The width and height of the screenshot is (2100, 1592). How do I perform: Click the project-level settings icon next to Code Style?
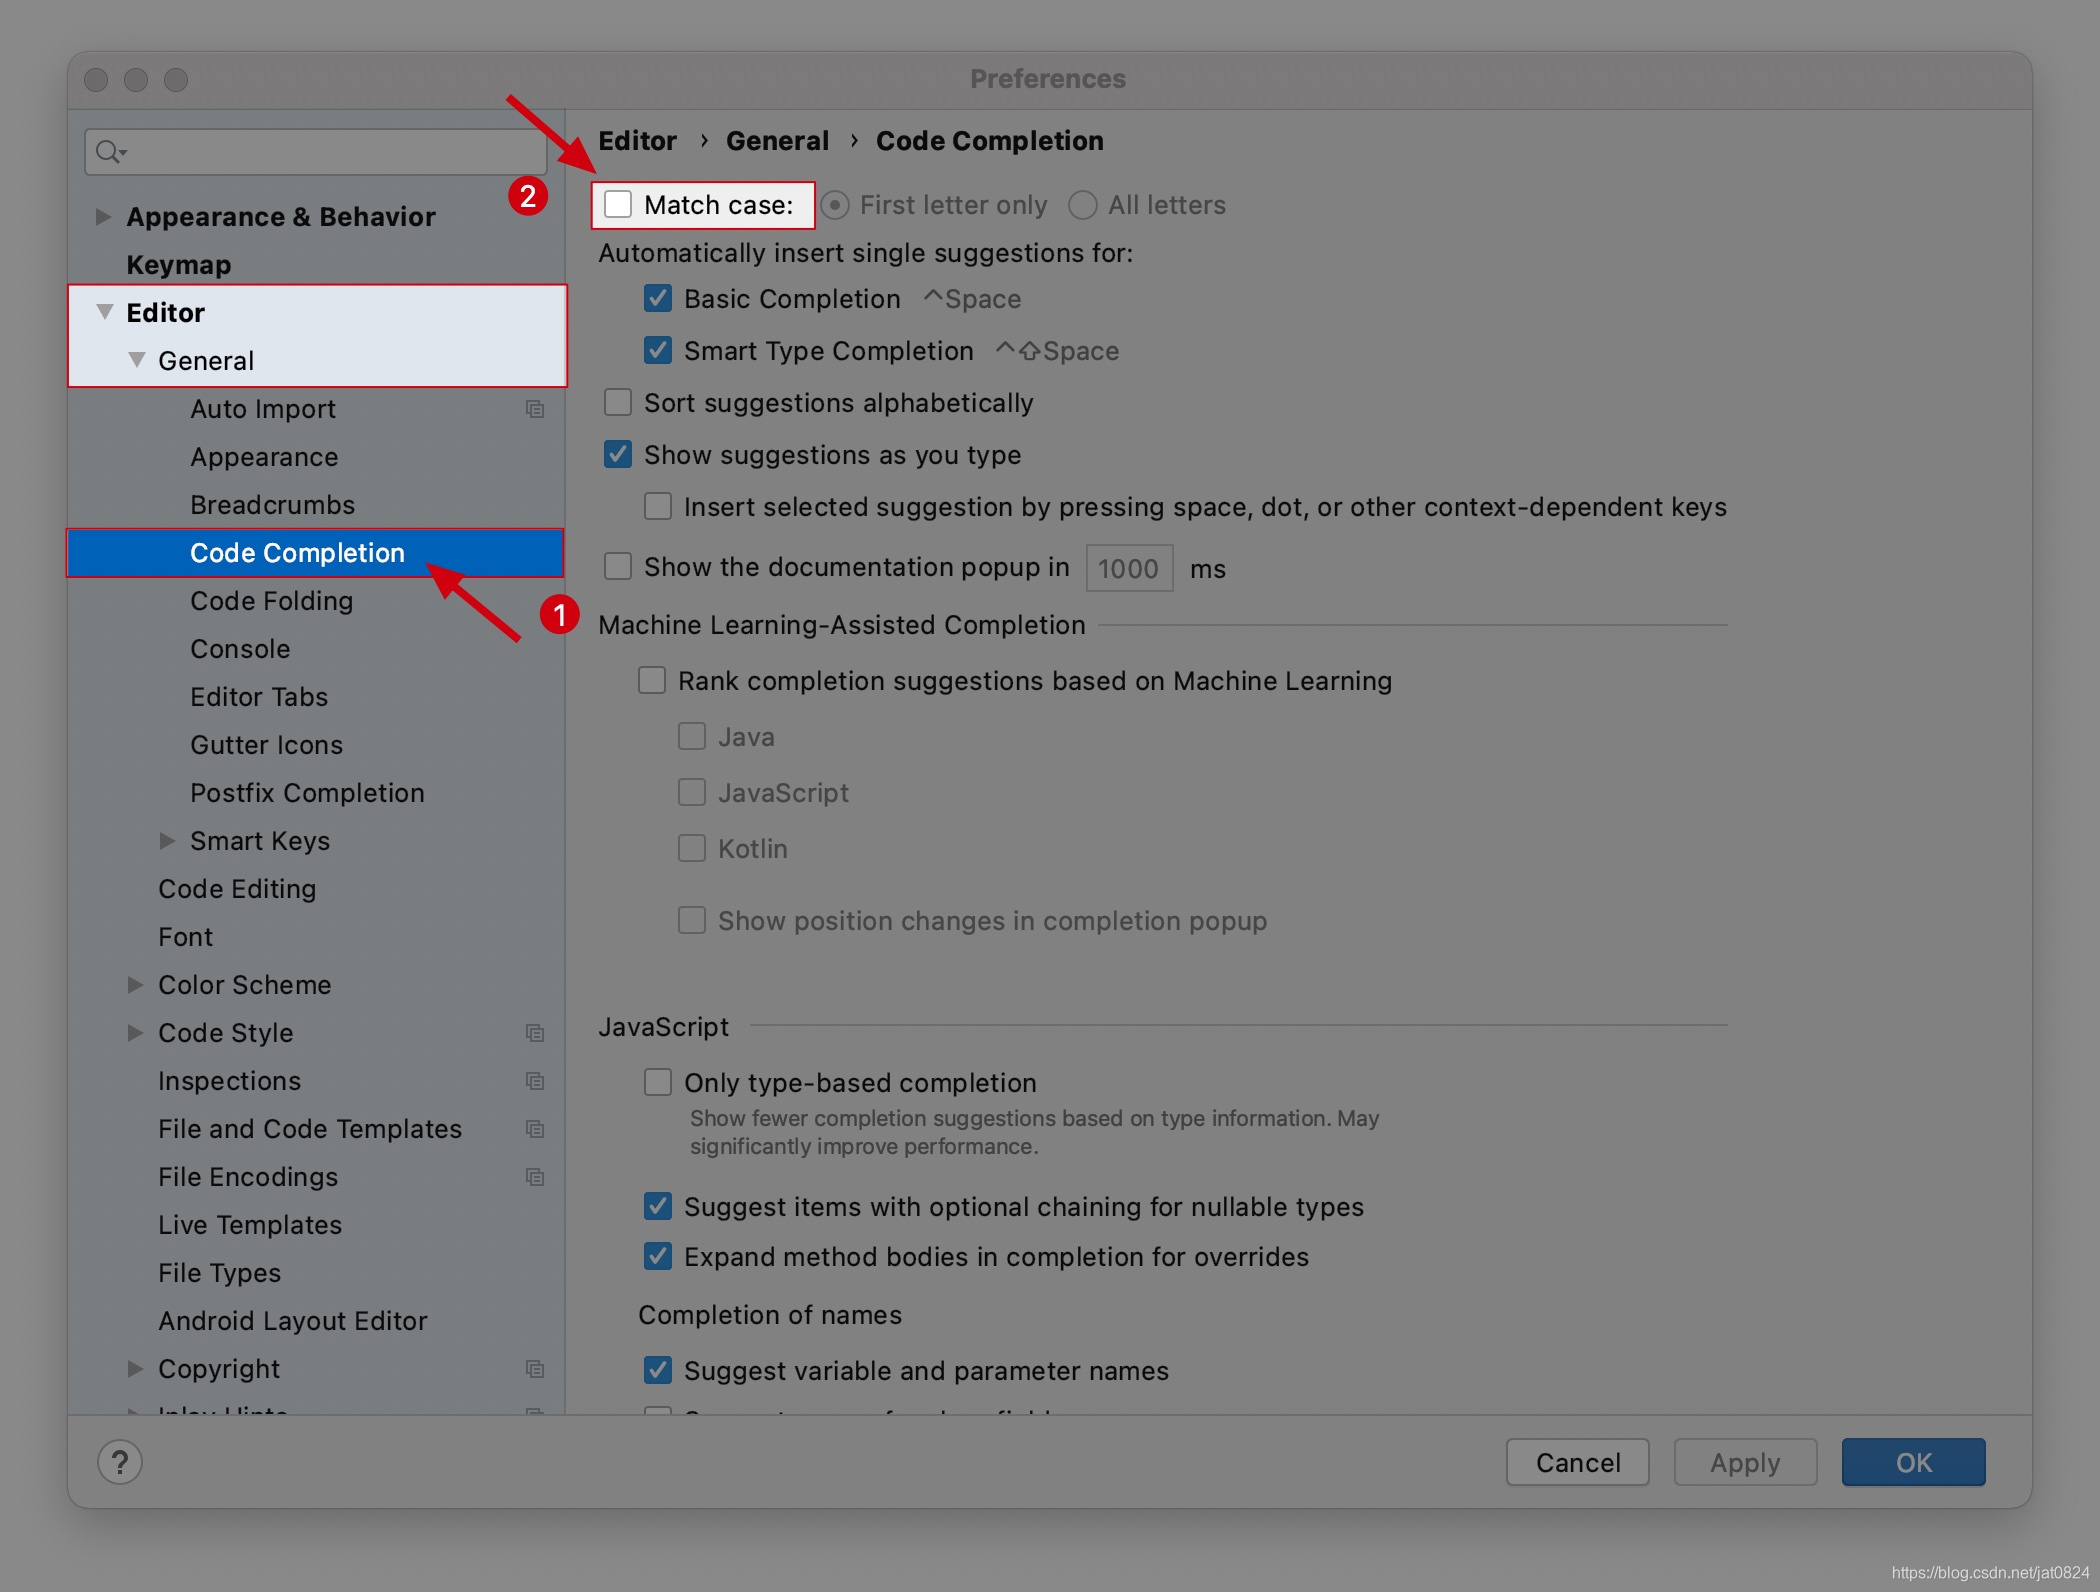tap(535, 1033)
